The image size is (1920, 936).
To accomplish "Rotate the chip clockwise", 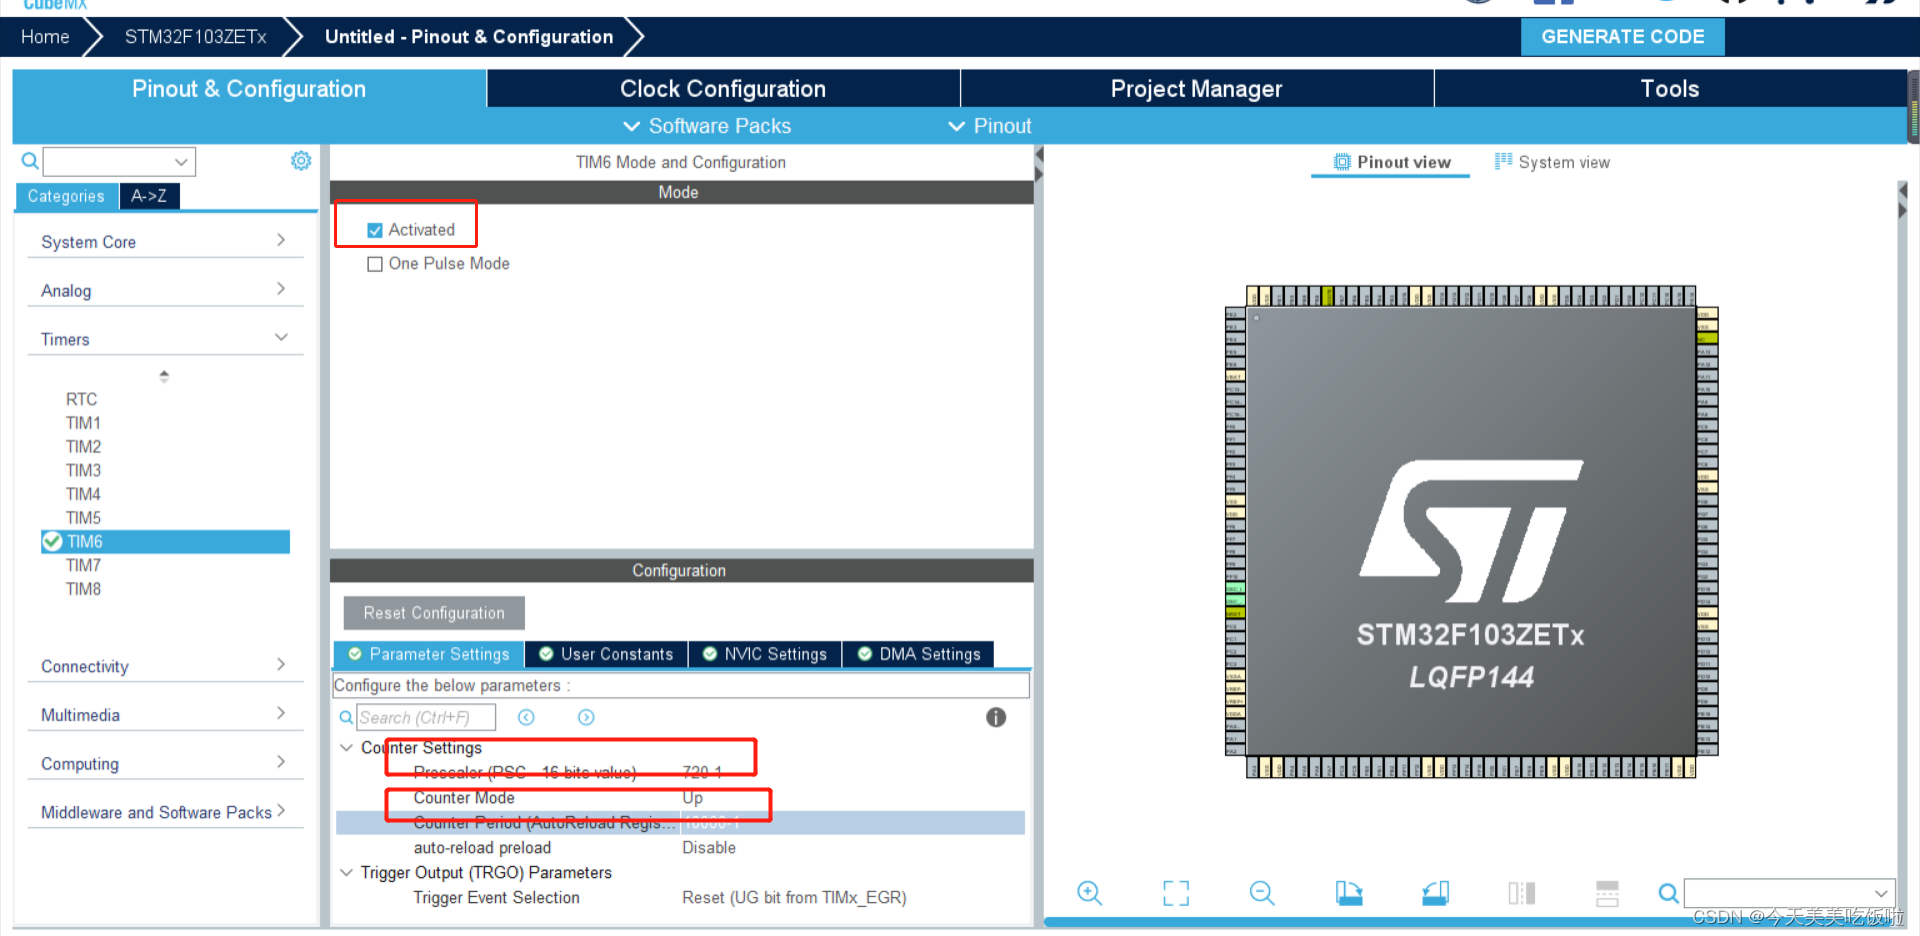I will (x=1349, y=893).
